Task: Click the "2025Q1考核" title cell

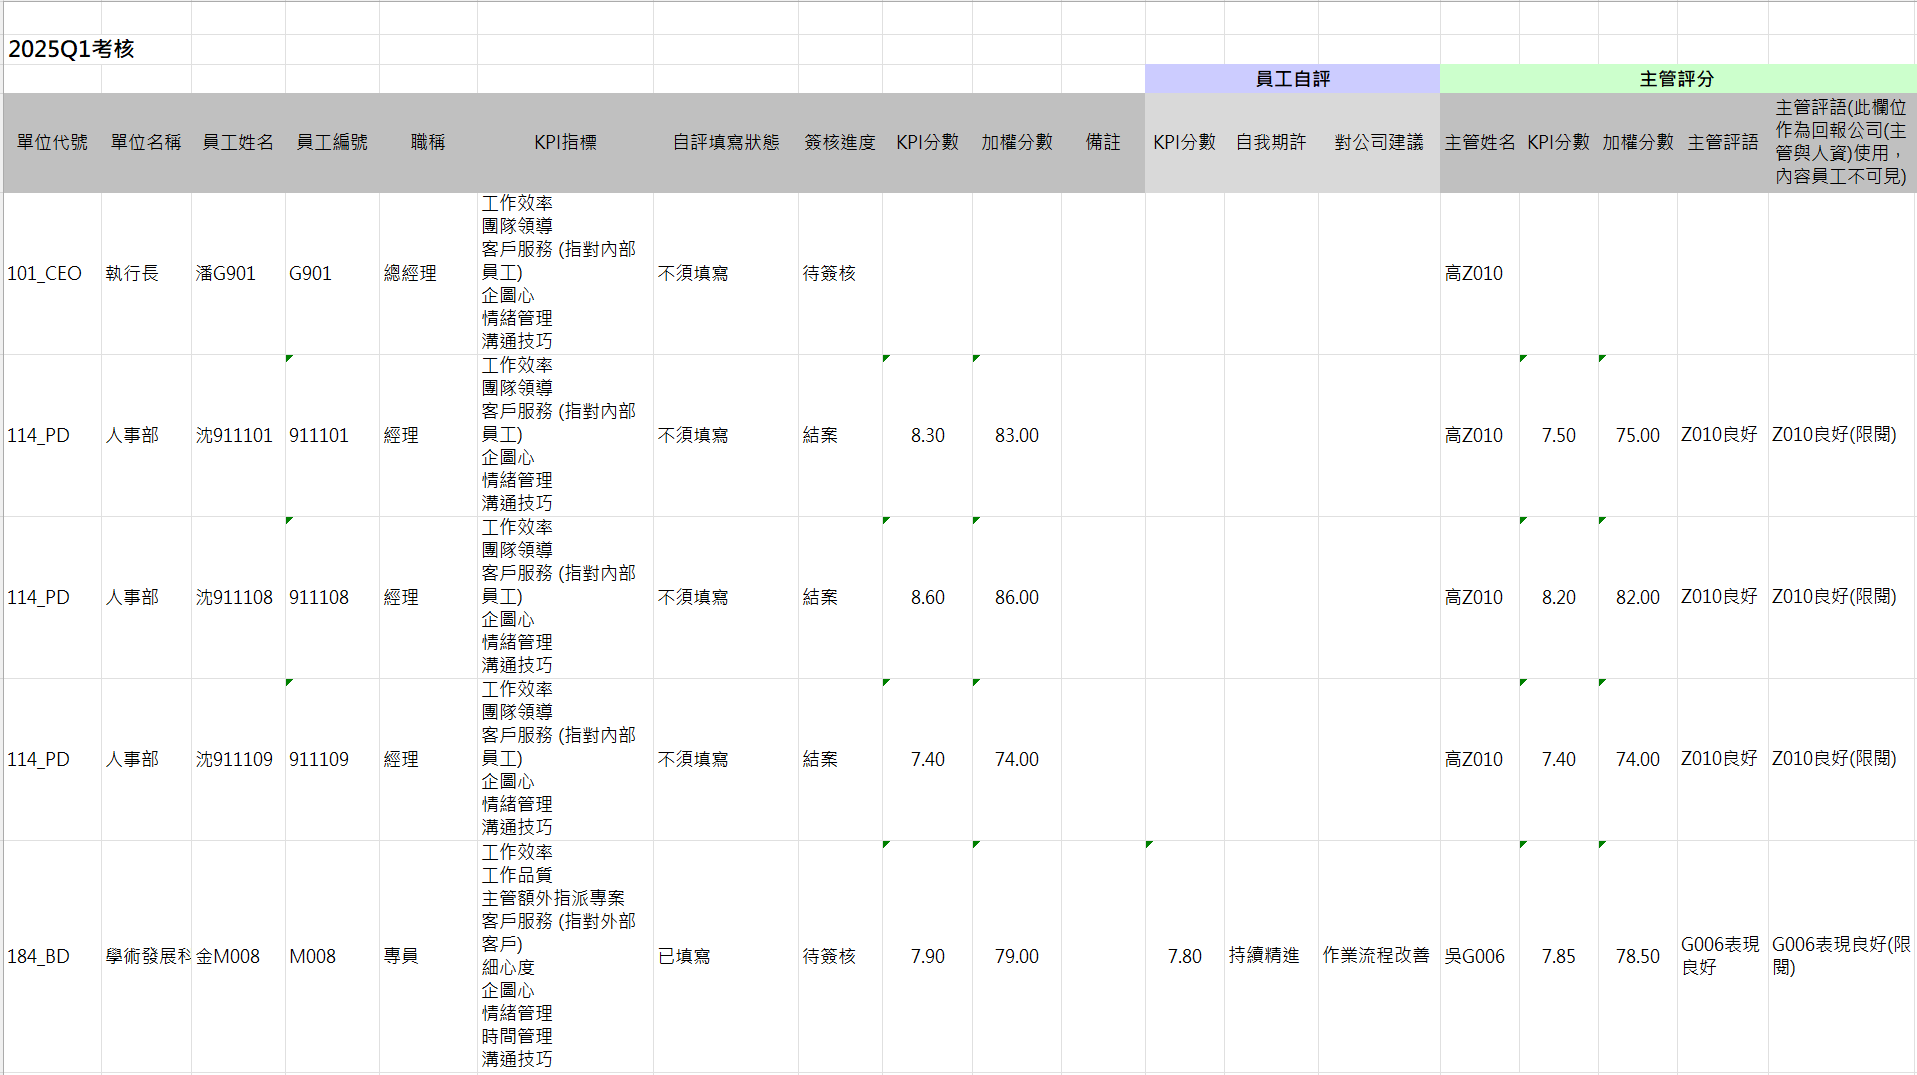Action: [71, 49]
